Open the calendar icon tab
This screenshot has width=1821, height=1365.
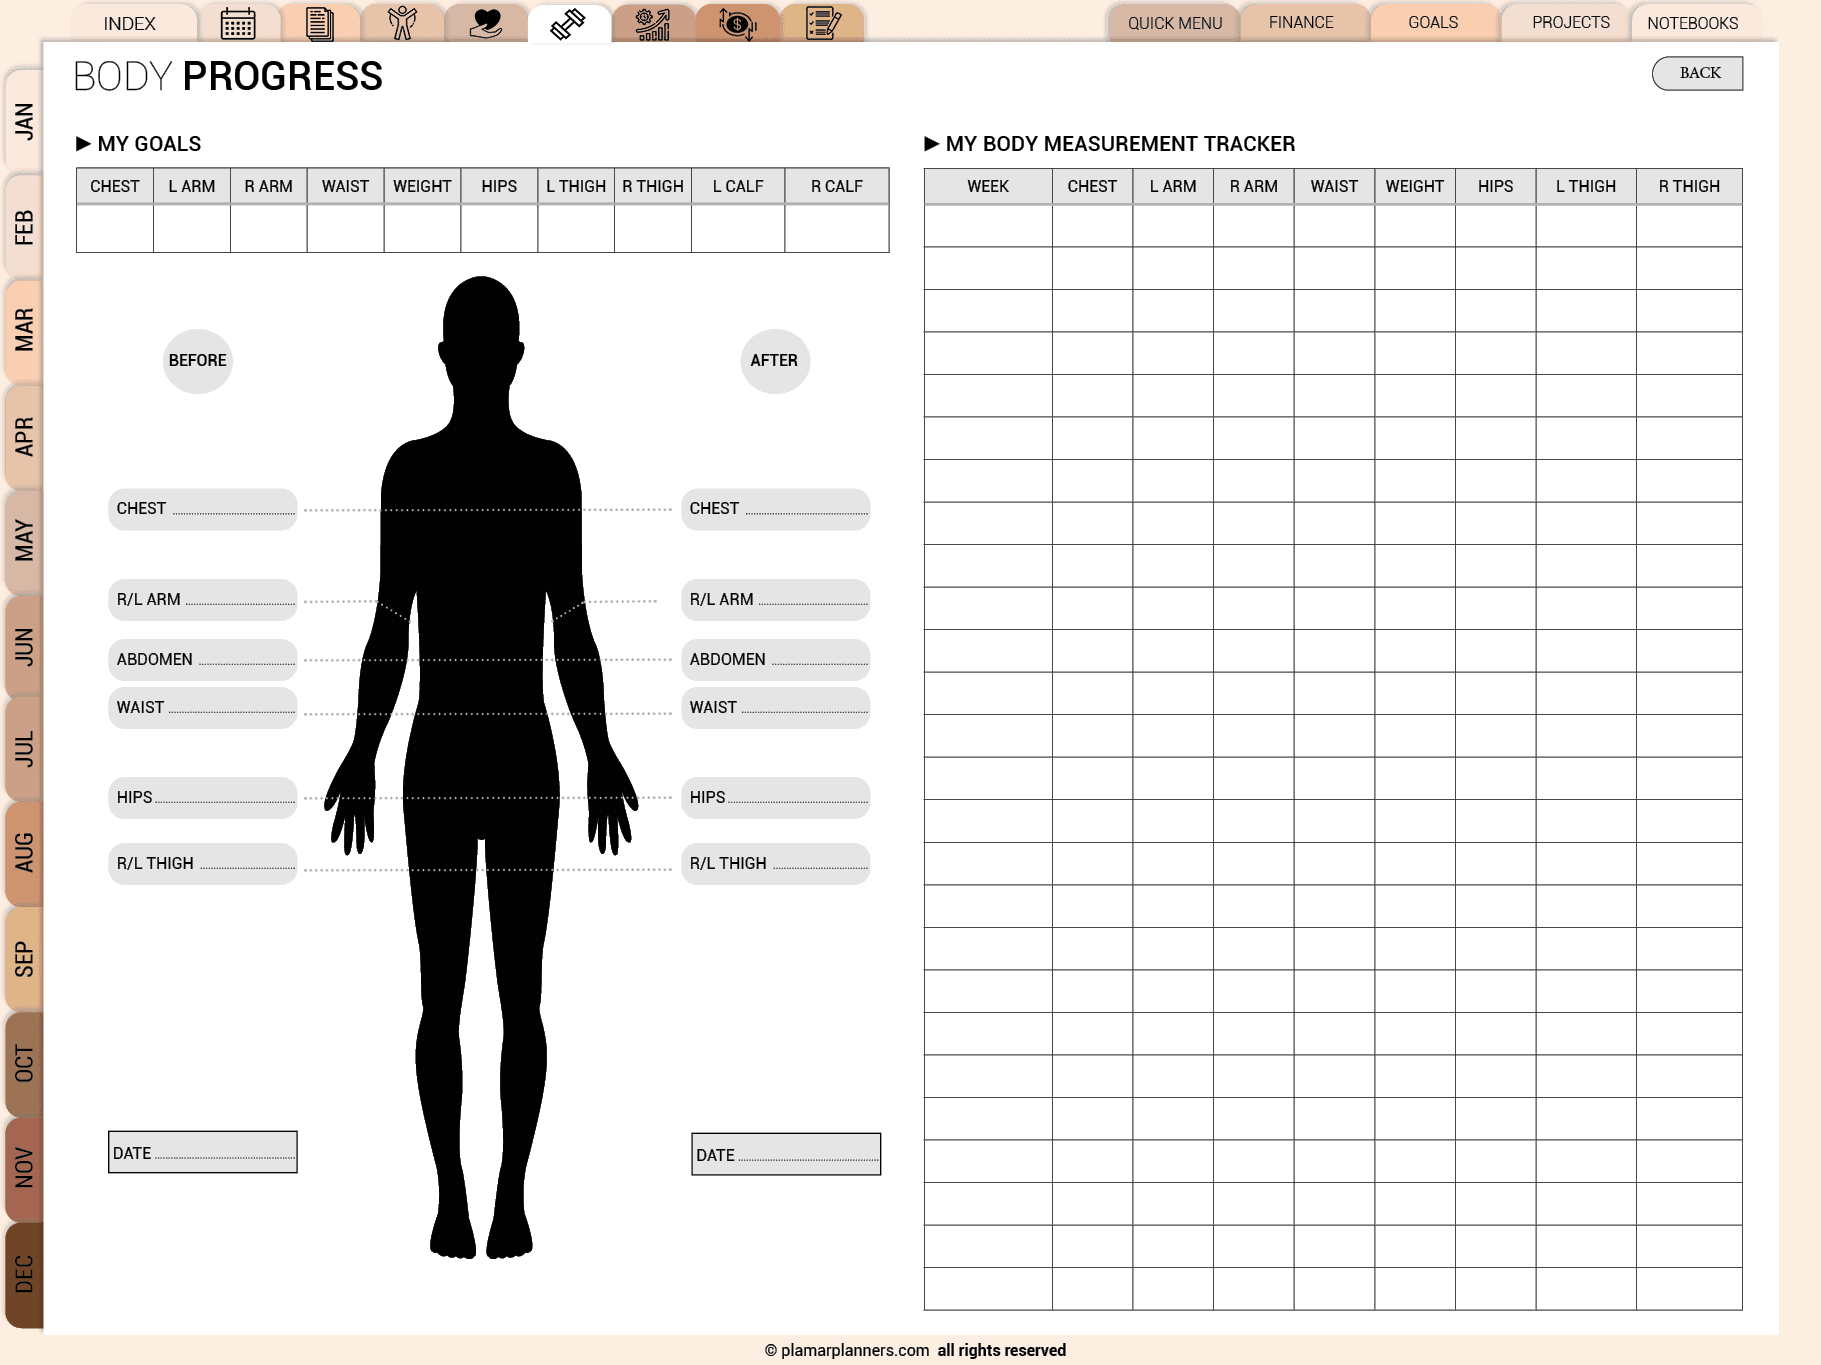(238, 23)
